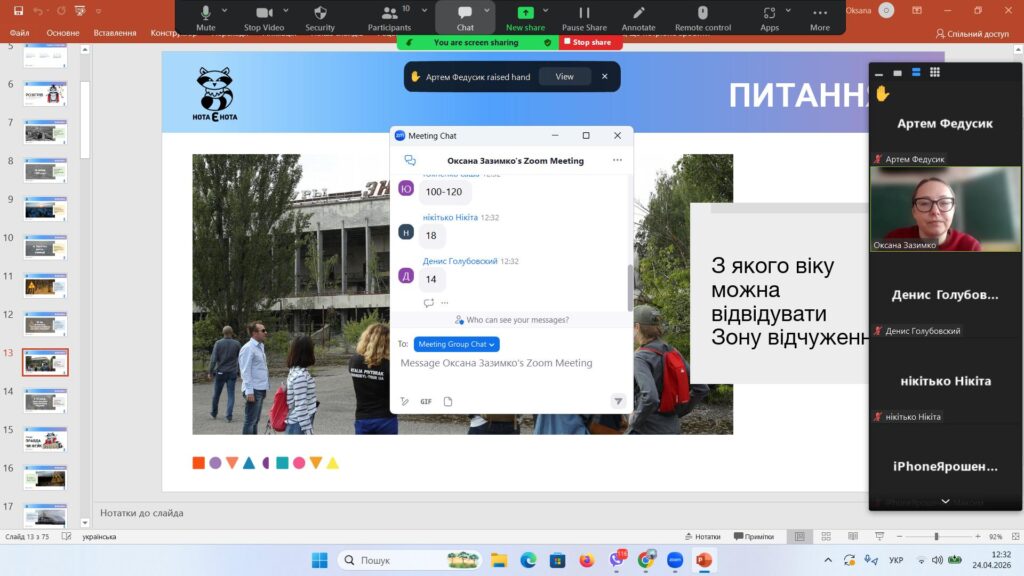
Task: Click Pause Share in Zoom toolbar
Action: pyautogui.click(x=583, y=14)
